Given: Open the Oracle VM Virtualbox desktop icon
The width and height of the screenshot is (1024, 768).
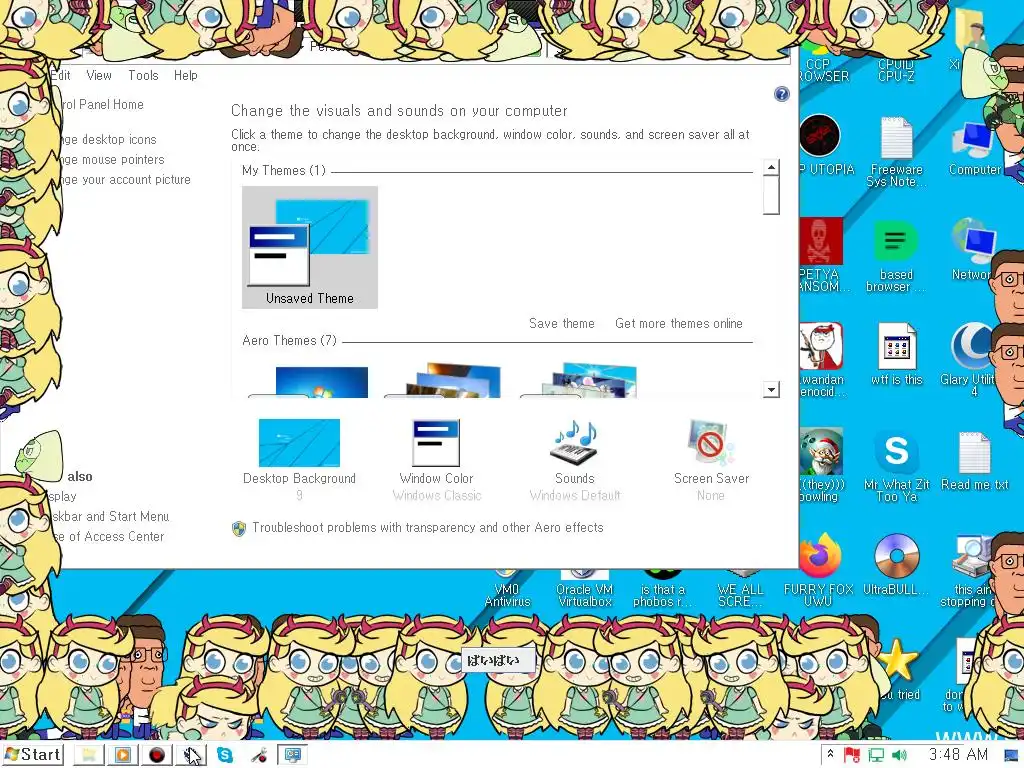Looking at the screenshot, I should point(584,588).
